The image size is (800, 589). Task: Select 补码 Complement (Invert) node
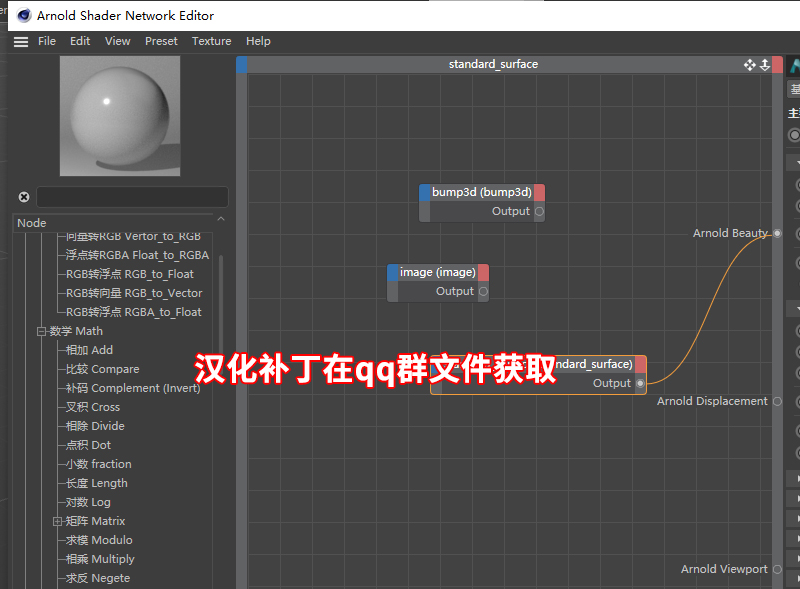tap(133, 388)
